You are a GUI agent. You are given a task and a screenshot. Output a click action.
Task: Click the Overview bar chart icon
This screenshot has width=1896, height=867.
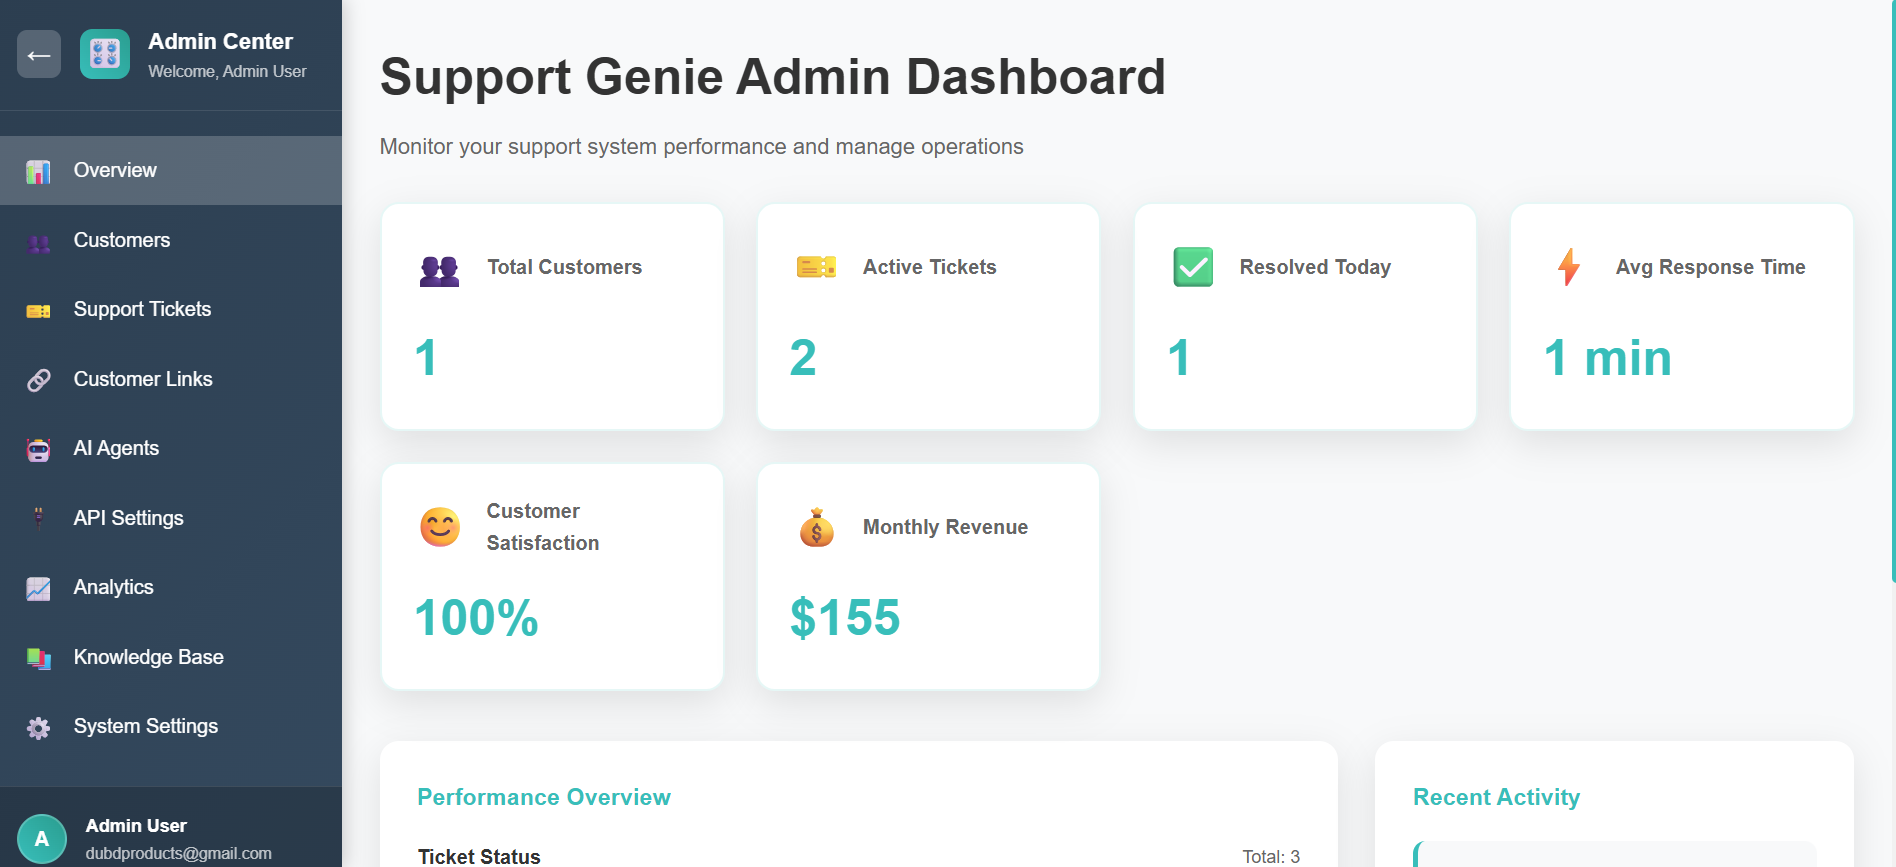point(38,171)
